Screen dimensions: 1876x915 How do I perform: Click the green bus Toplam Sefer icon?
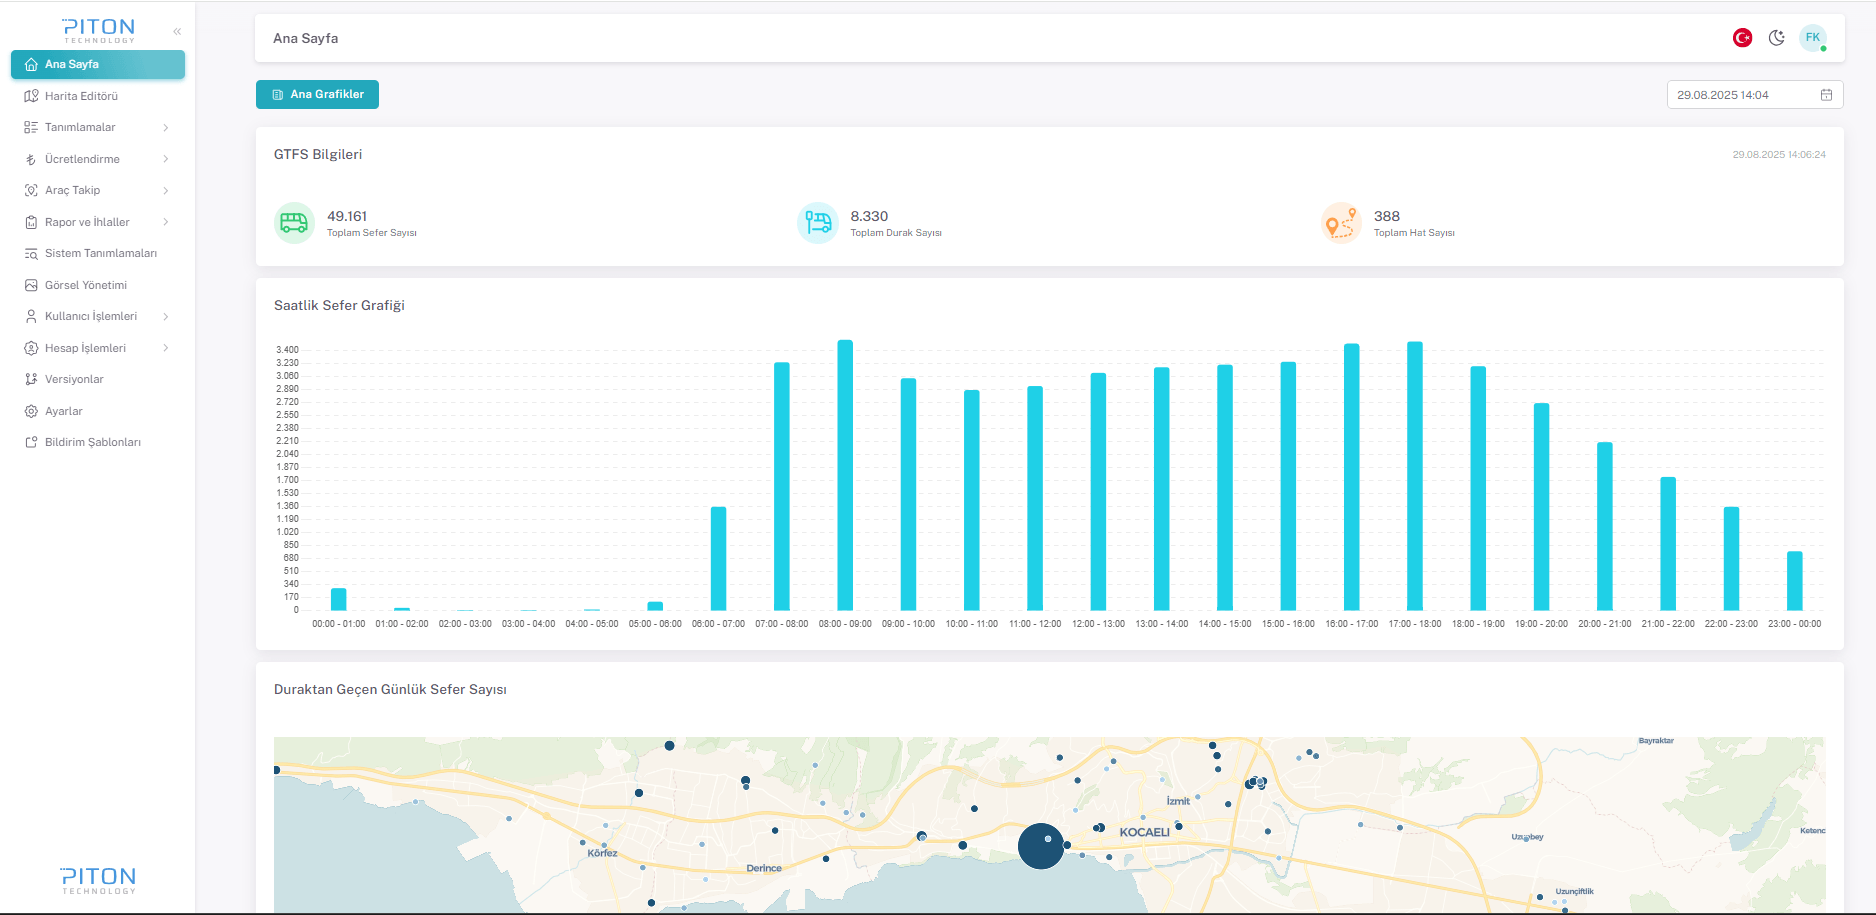[294, 223]
